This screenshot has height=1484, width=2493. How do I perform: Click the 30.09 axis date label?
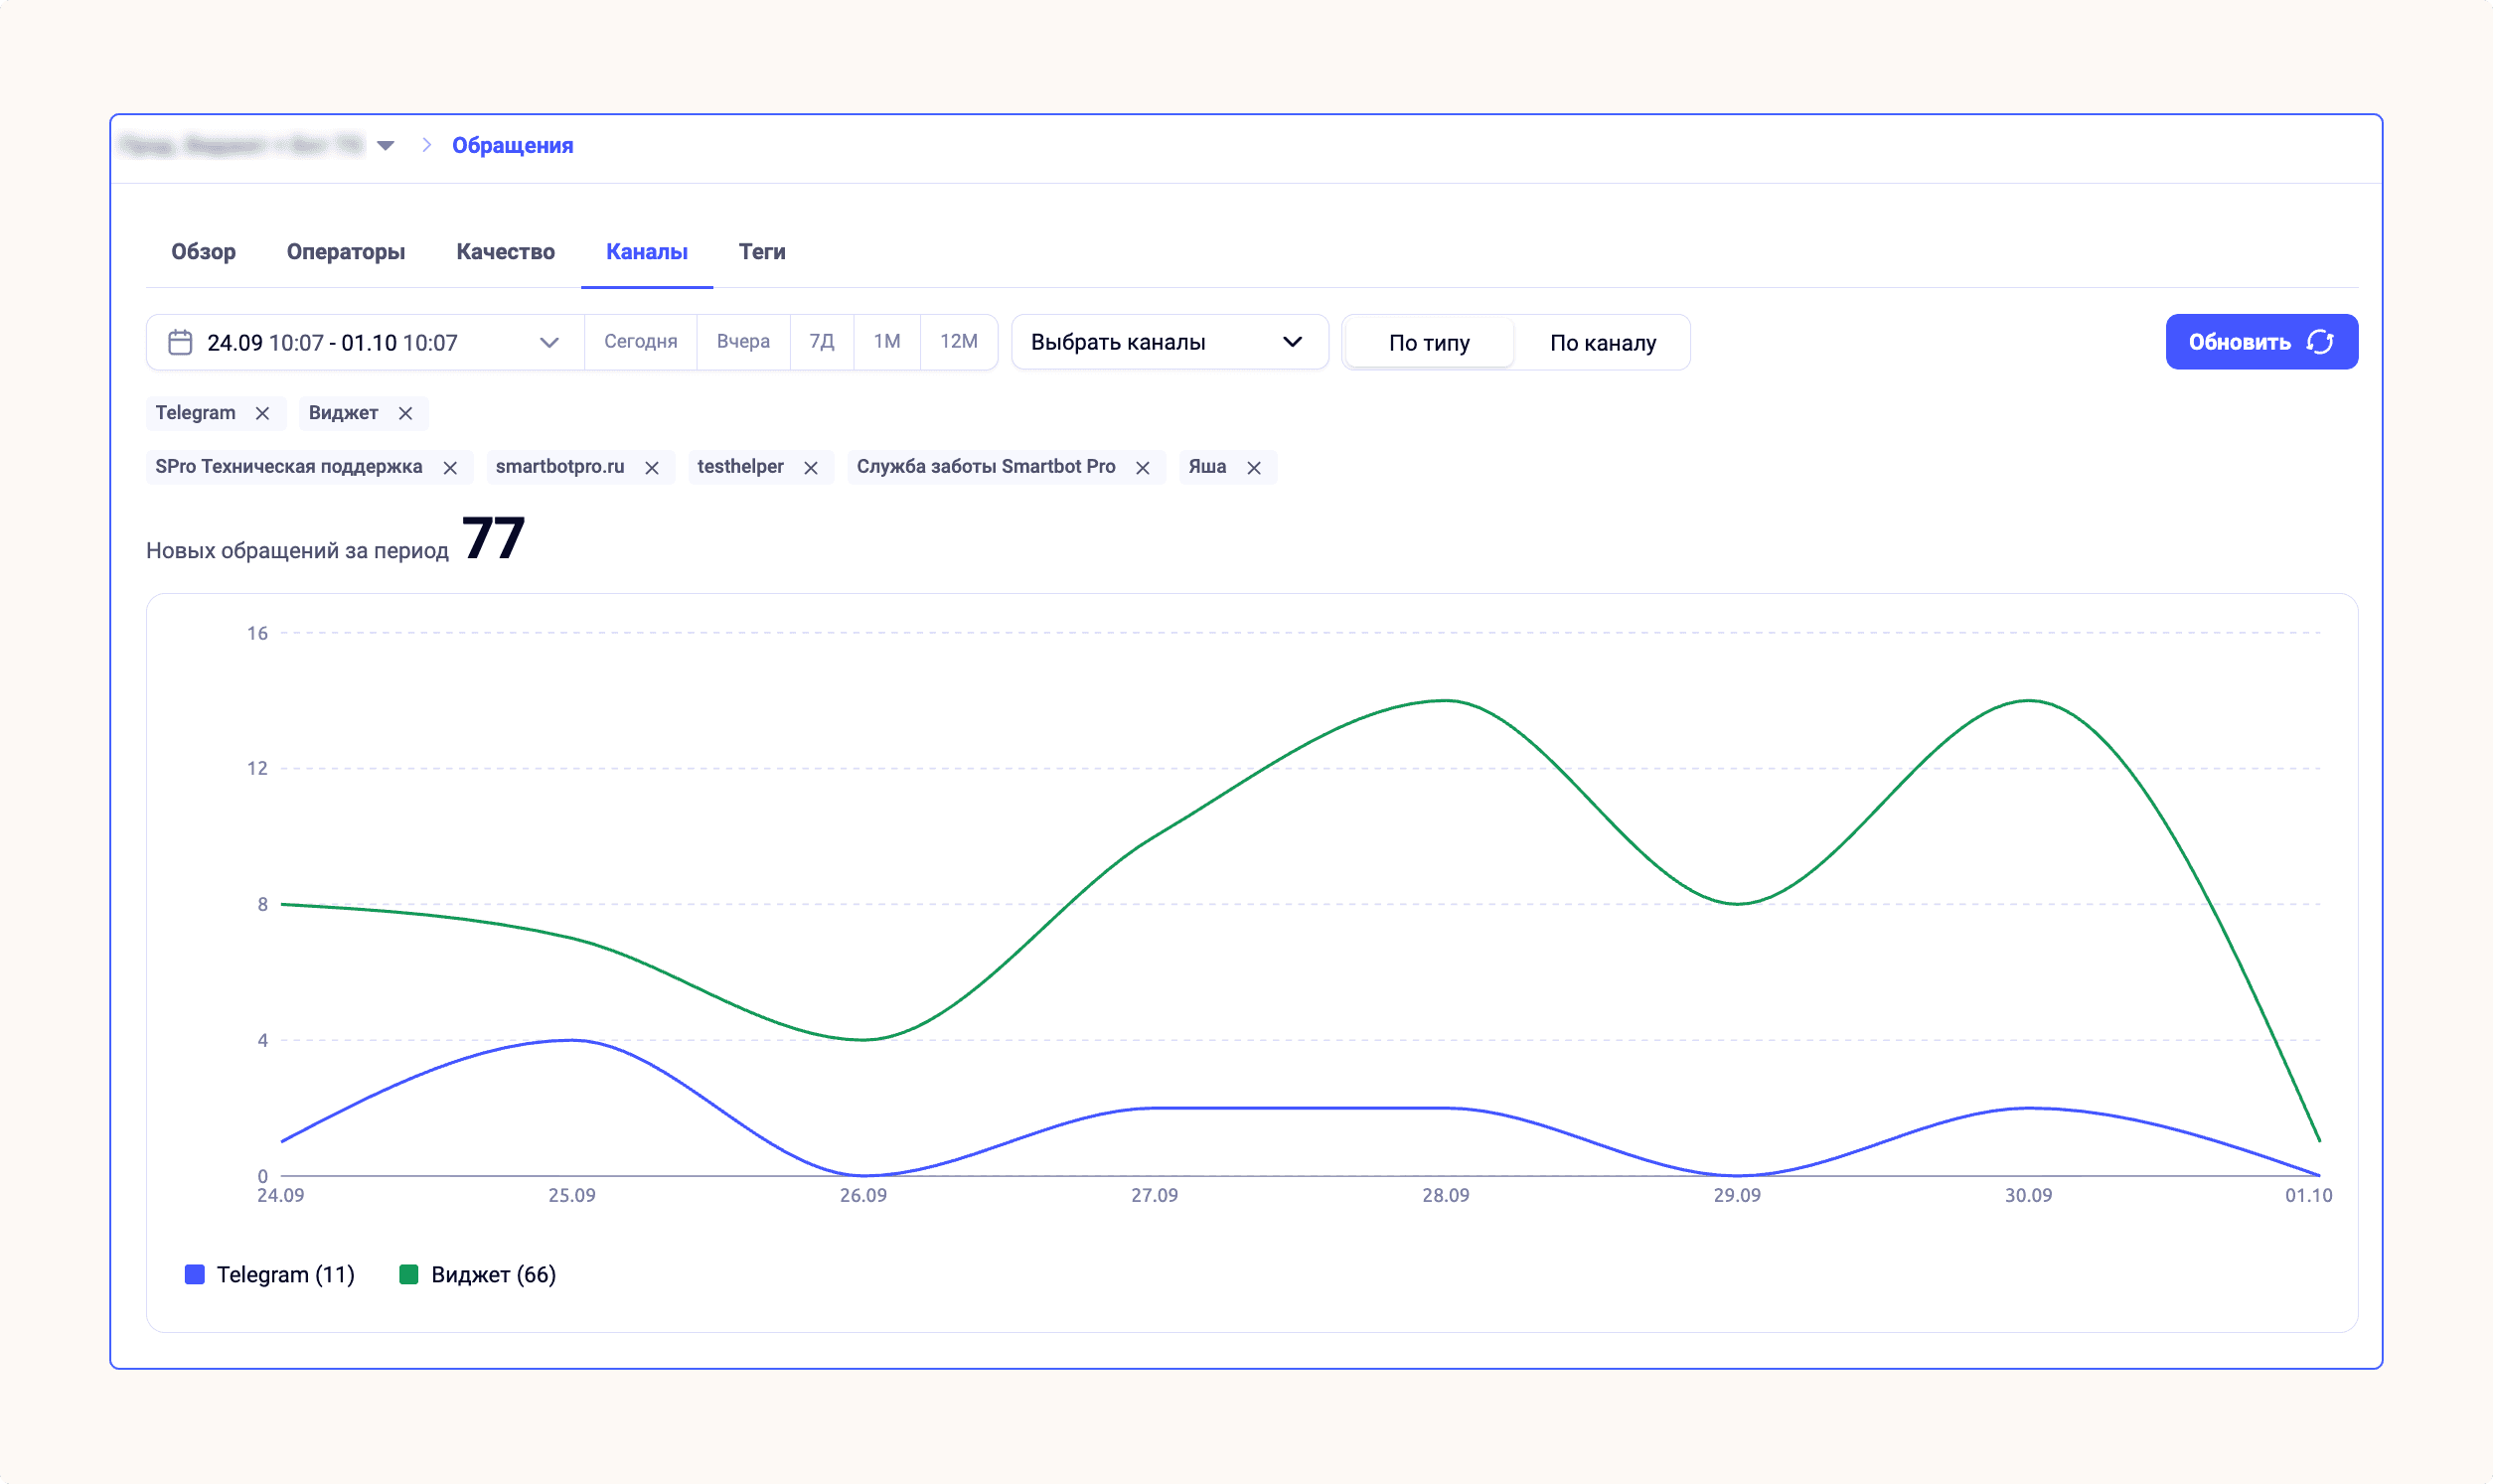(2029, 1195)
